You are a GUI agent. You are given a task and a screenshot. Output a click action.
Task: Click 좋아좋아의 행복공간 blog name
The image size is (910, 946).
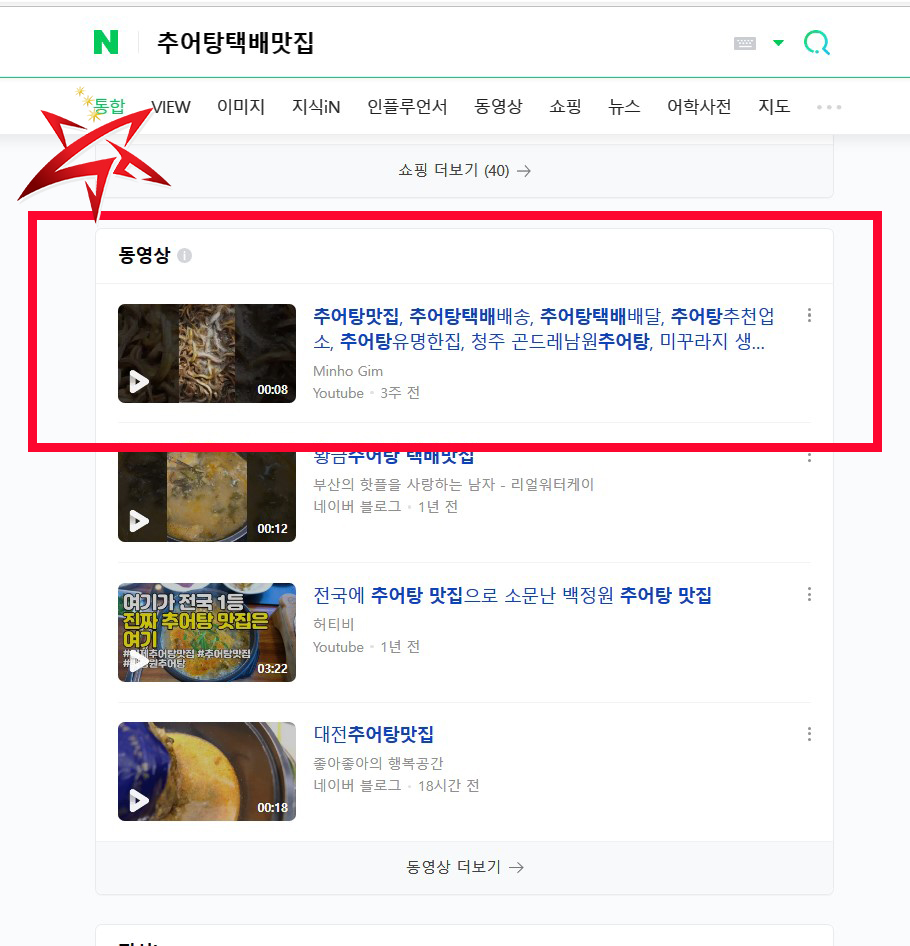378,763
